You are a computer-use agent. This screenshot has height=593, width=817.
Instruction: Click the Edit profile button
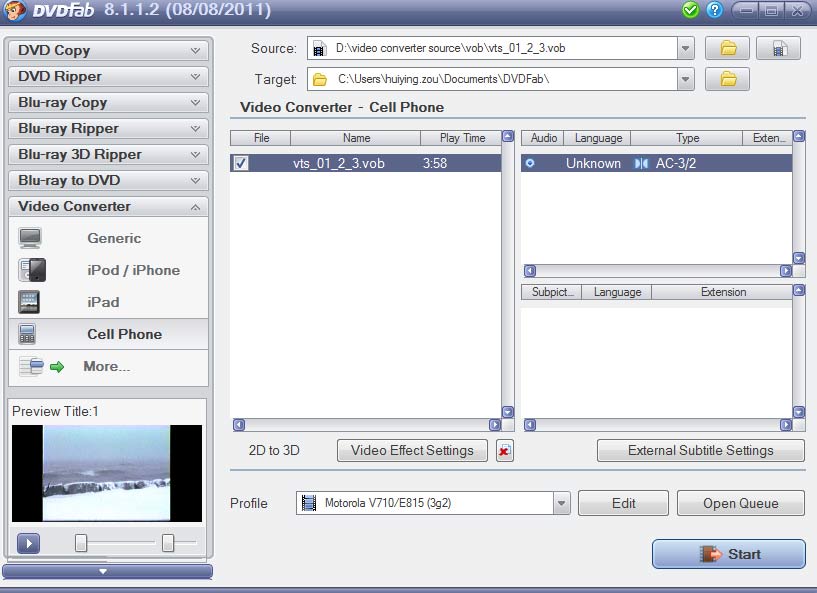coord(623,503)
